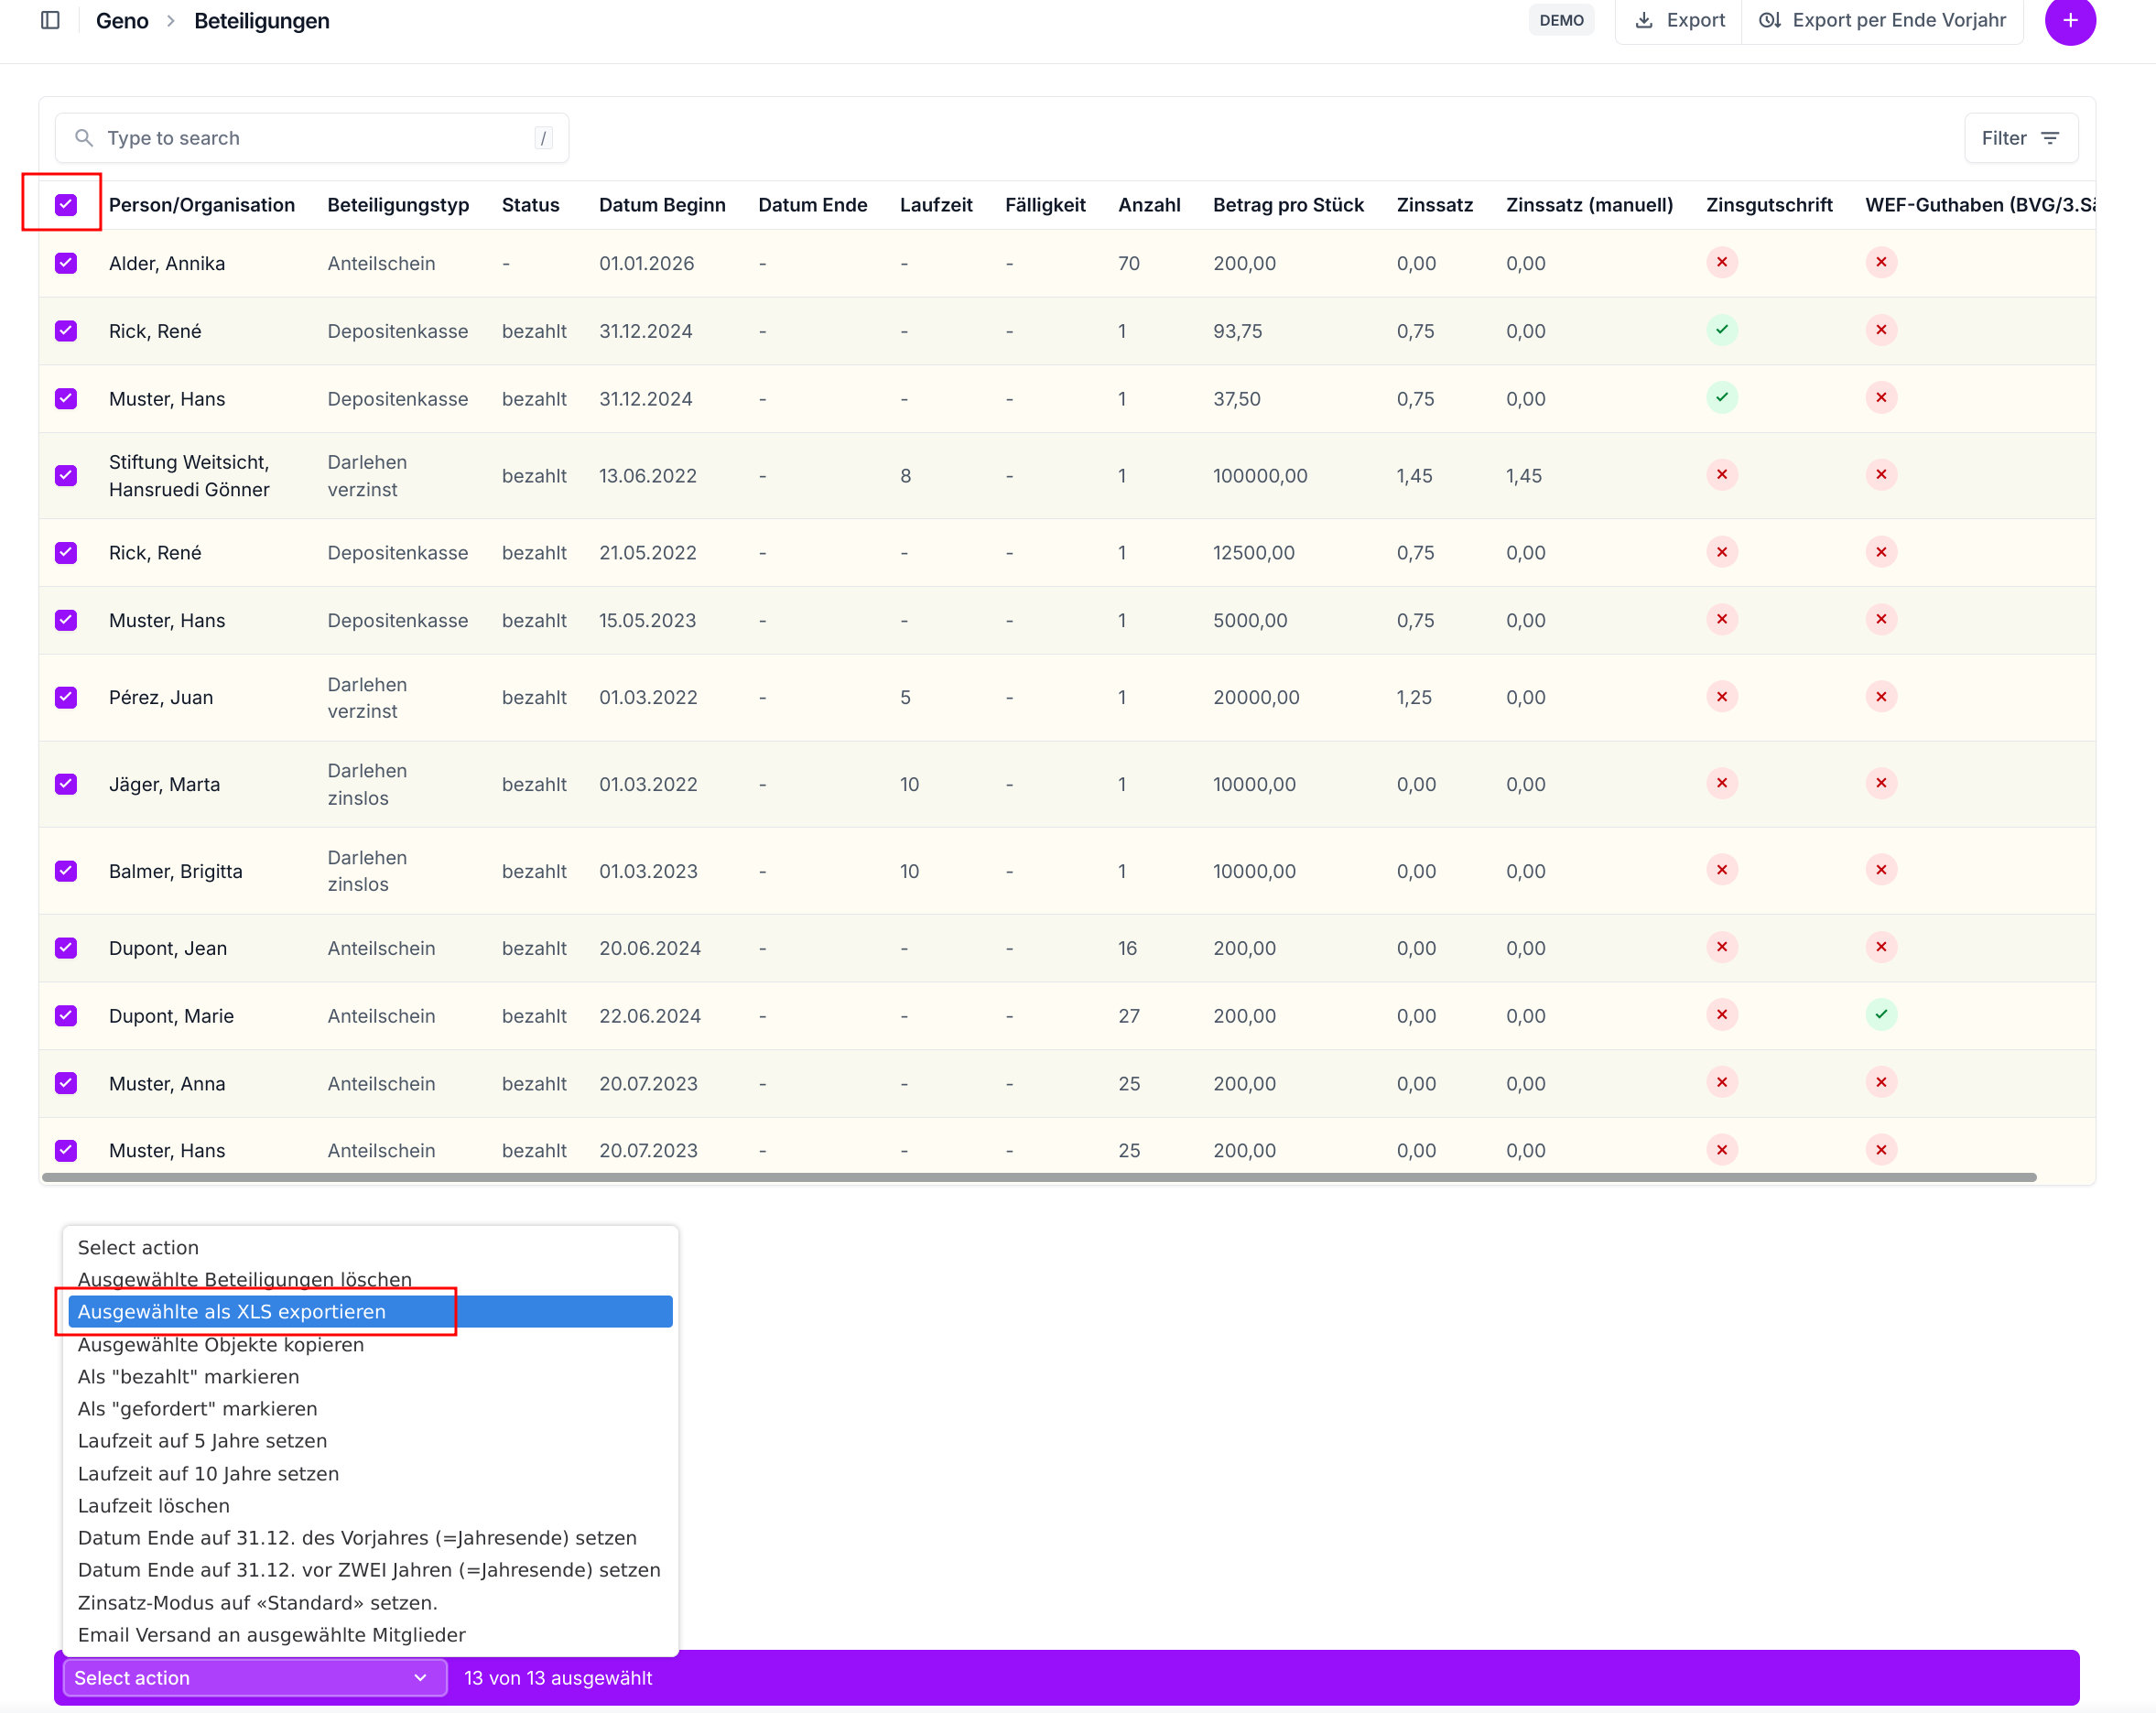Uncheck the select-all header checkbox
This screenshot has width=2156, height=1713.
(66, 205)
